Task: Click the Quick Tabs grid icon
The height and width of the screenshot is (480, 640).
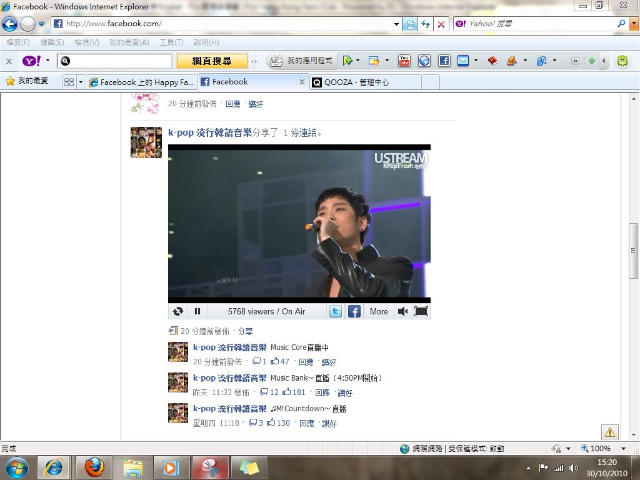Action: click(x=69, y=82)
